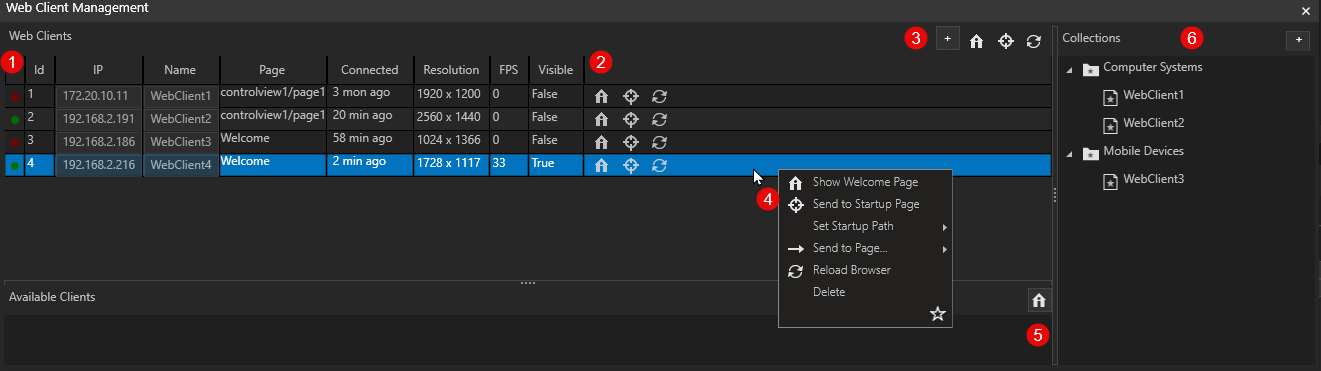The width and height of the screenshot is (1321, 371).
Task: Open Send to Page submenu
Action: tap(865, 248)
